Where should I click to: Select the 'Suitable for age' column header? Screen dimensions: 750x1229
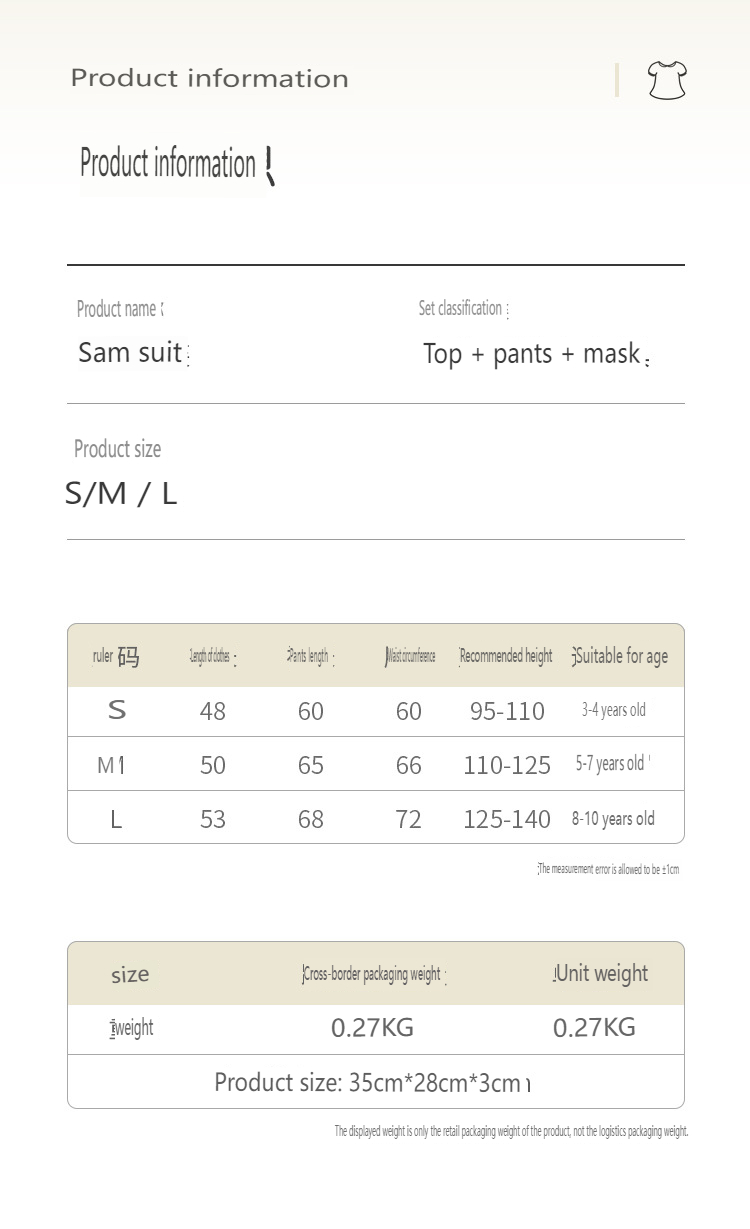point(620,657)
